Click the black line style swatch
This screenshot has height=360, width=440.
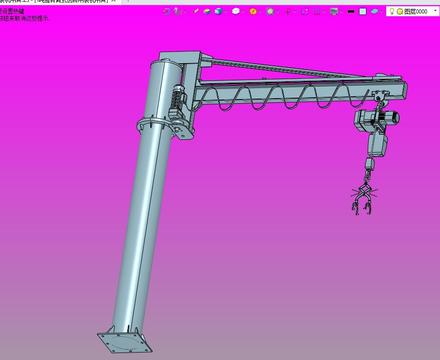tap(351, 12)
